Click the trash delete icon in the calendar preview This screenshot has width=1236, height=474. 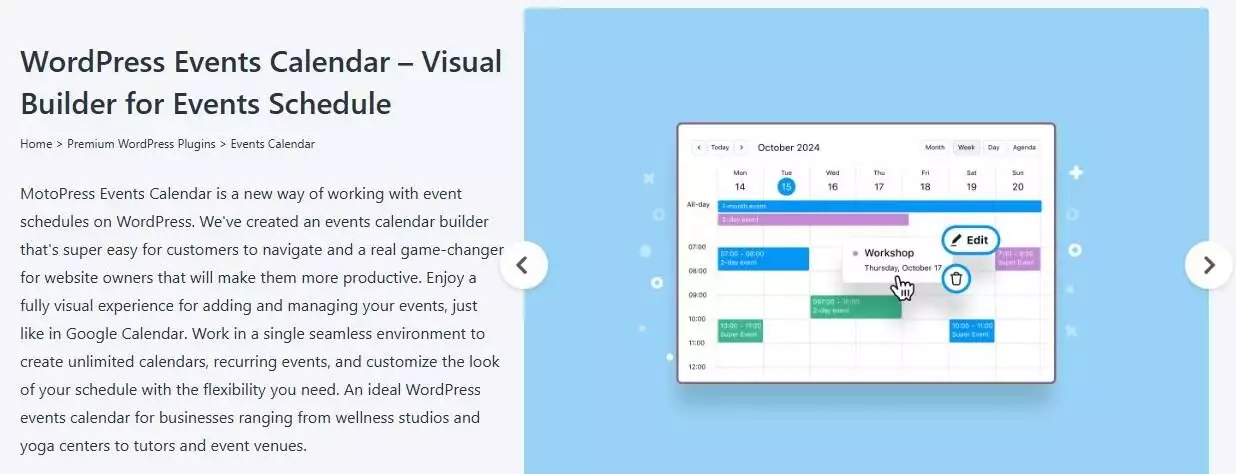tap(956, 279)
